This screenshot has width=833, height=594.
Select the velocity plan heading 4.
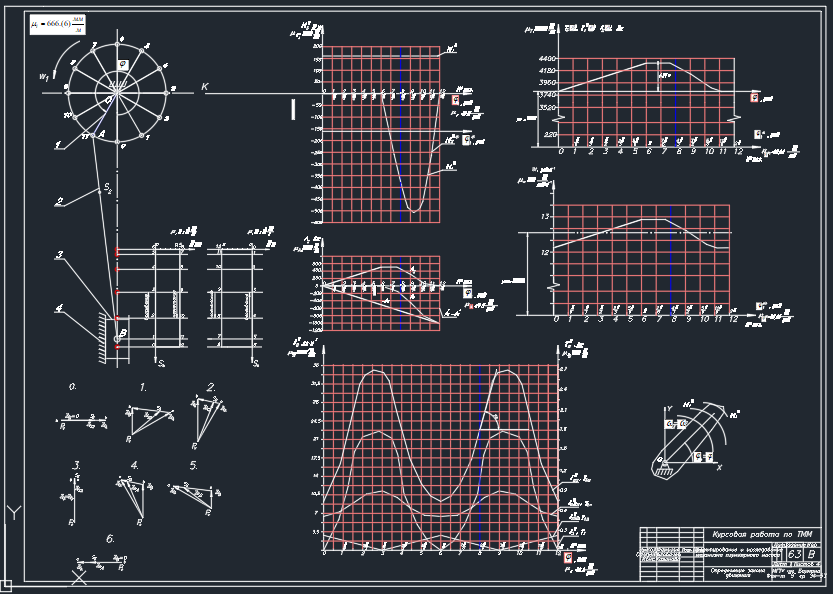[135, 465]
